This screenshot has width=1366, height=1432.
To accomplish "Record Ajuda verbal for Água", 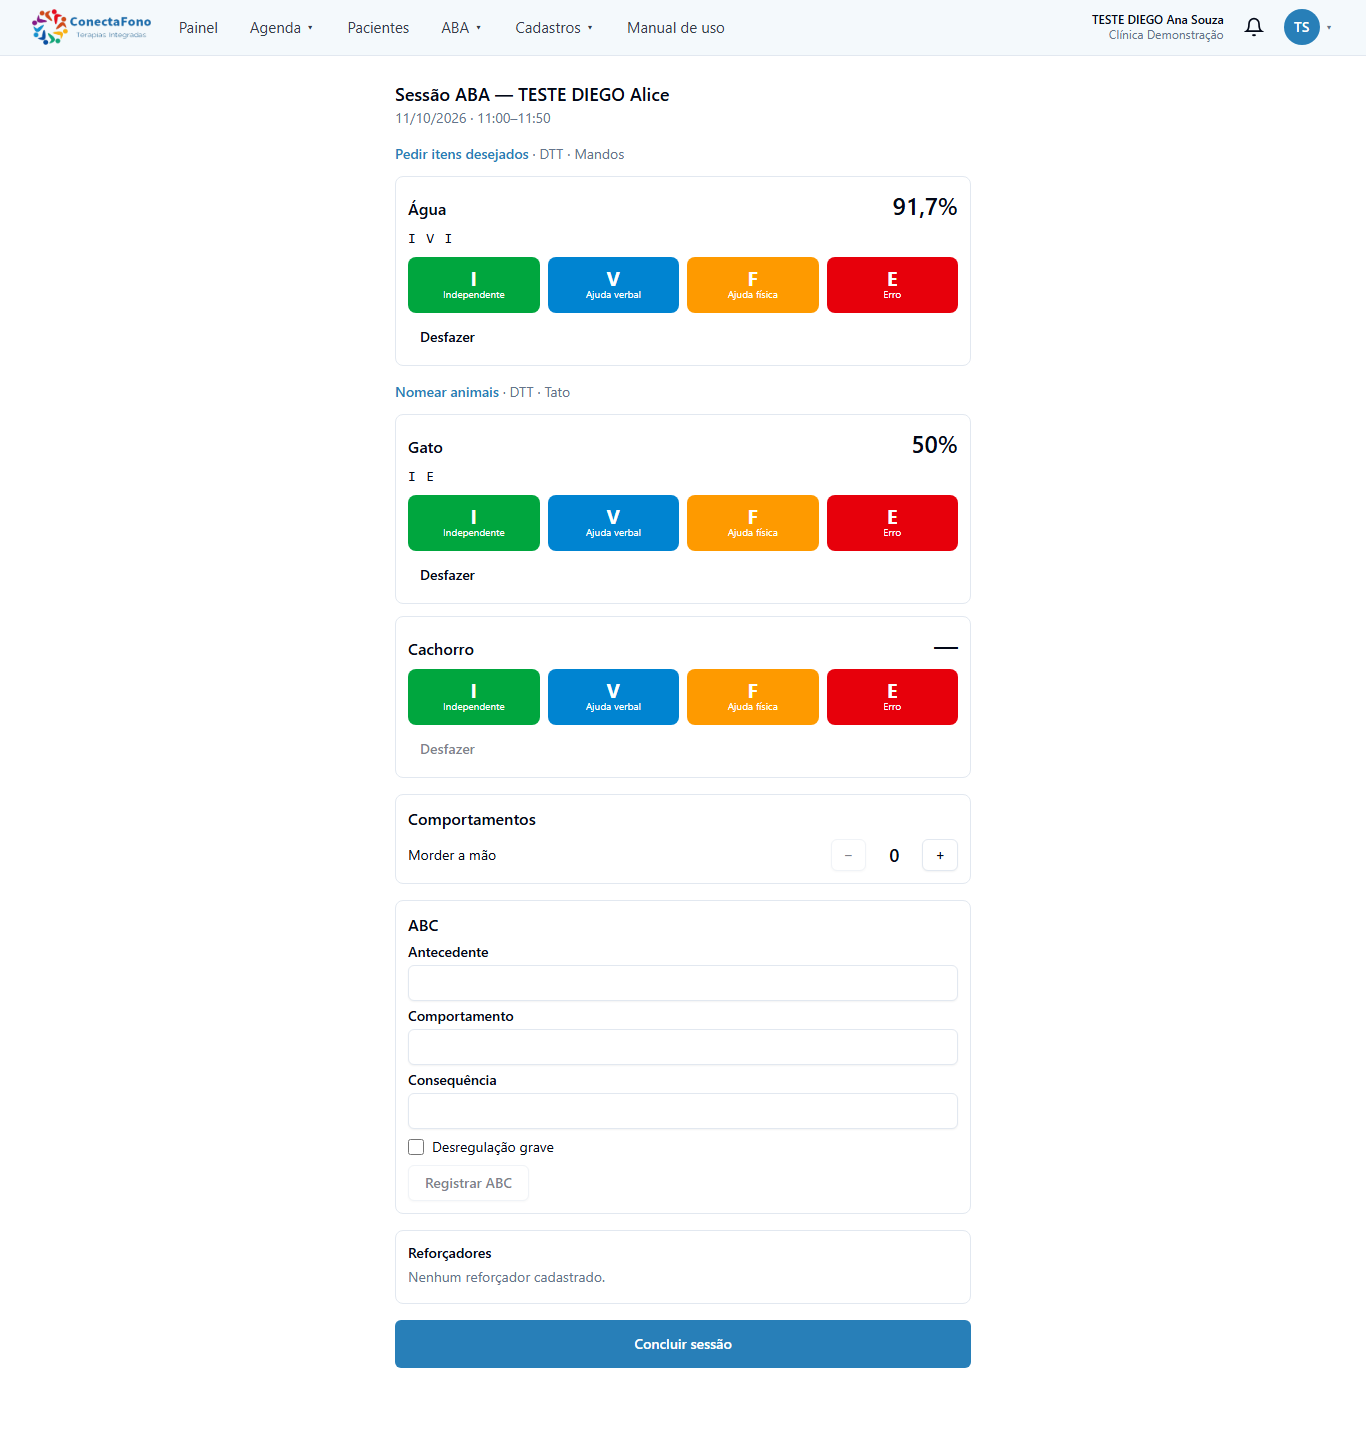I will point(613,285).
